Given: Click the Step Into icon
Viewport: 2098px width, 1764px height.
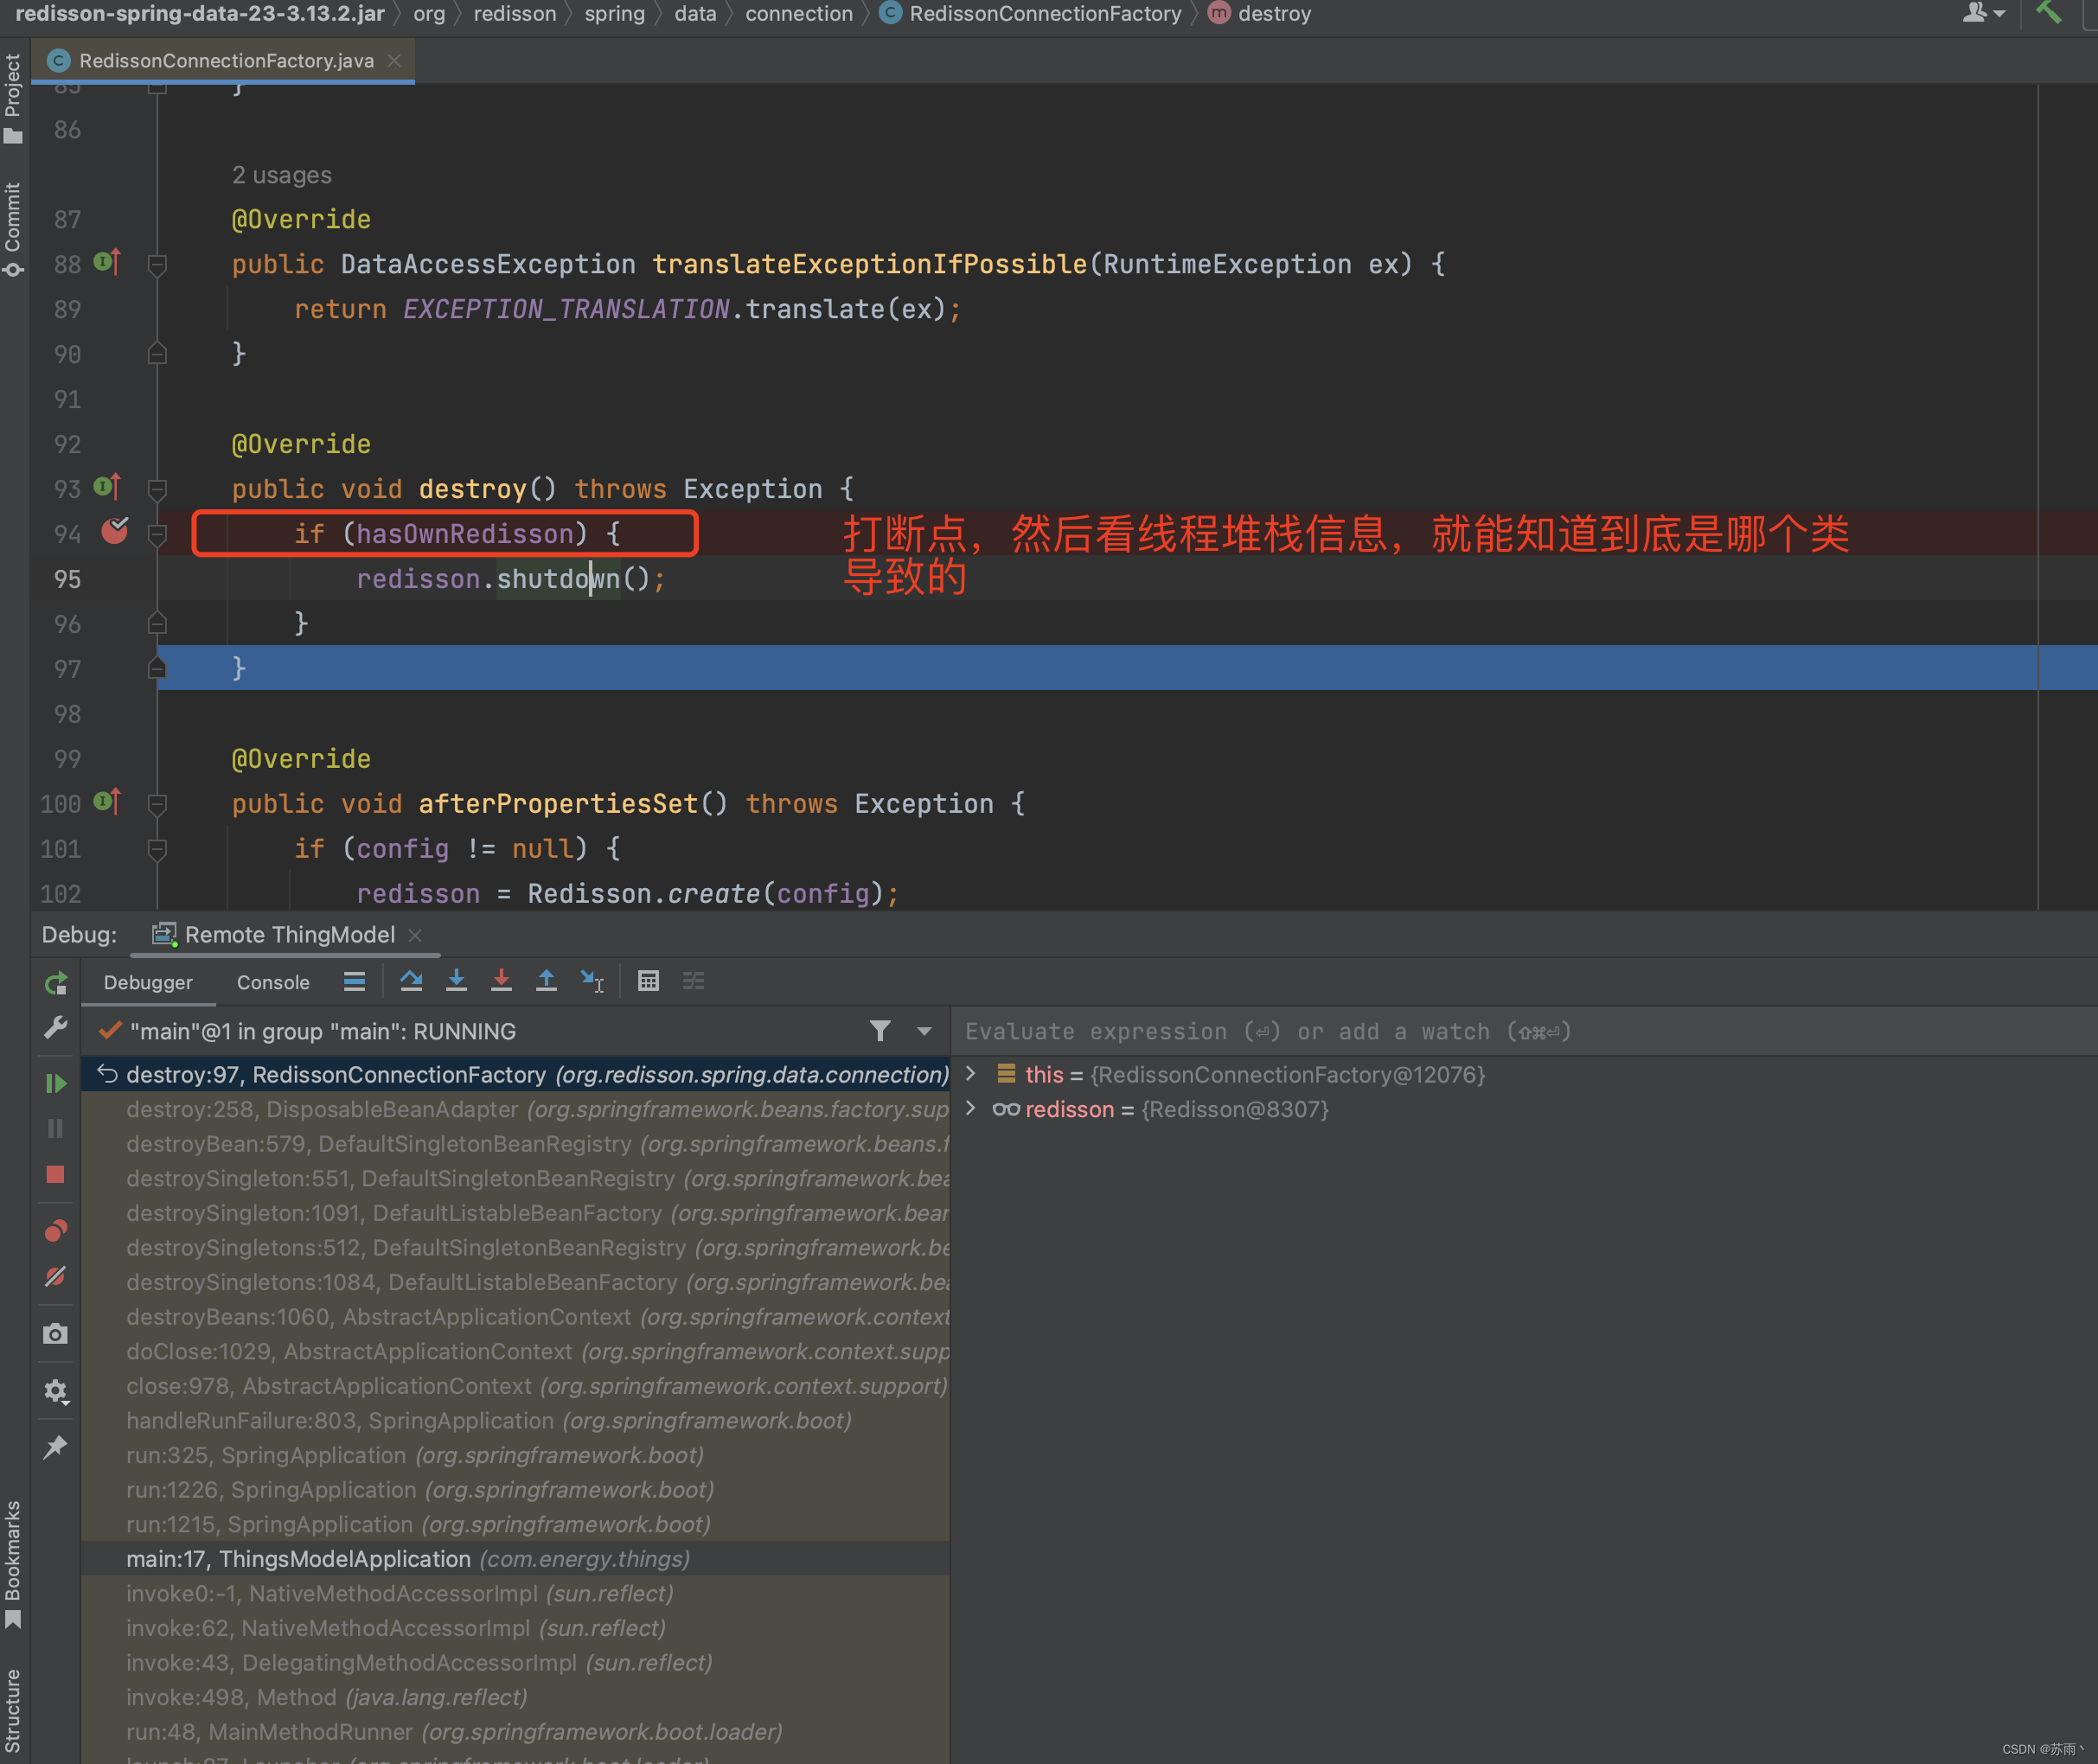Looking at the screenshot, I should (456, 981).
